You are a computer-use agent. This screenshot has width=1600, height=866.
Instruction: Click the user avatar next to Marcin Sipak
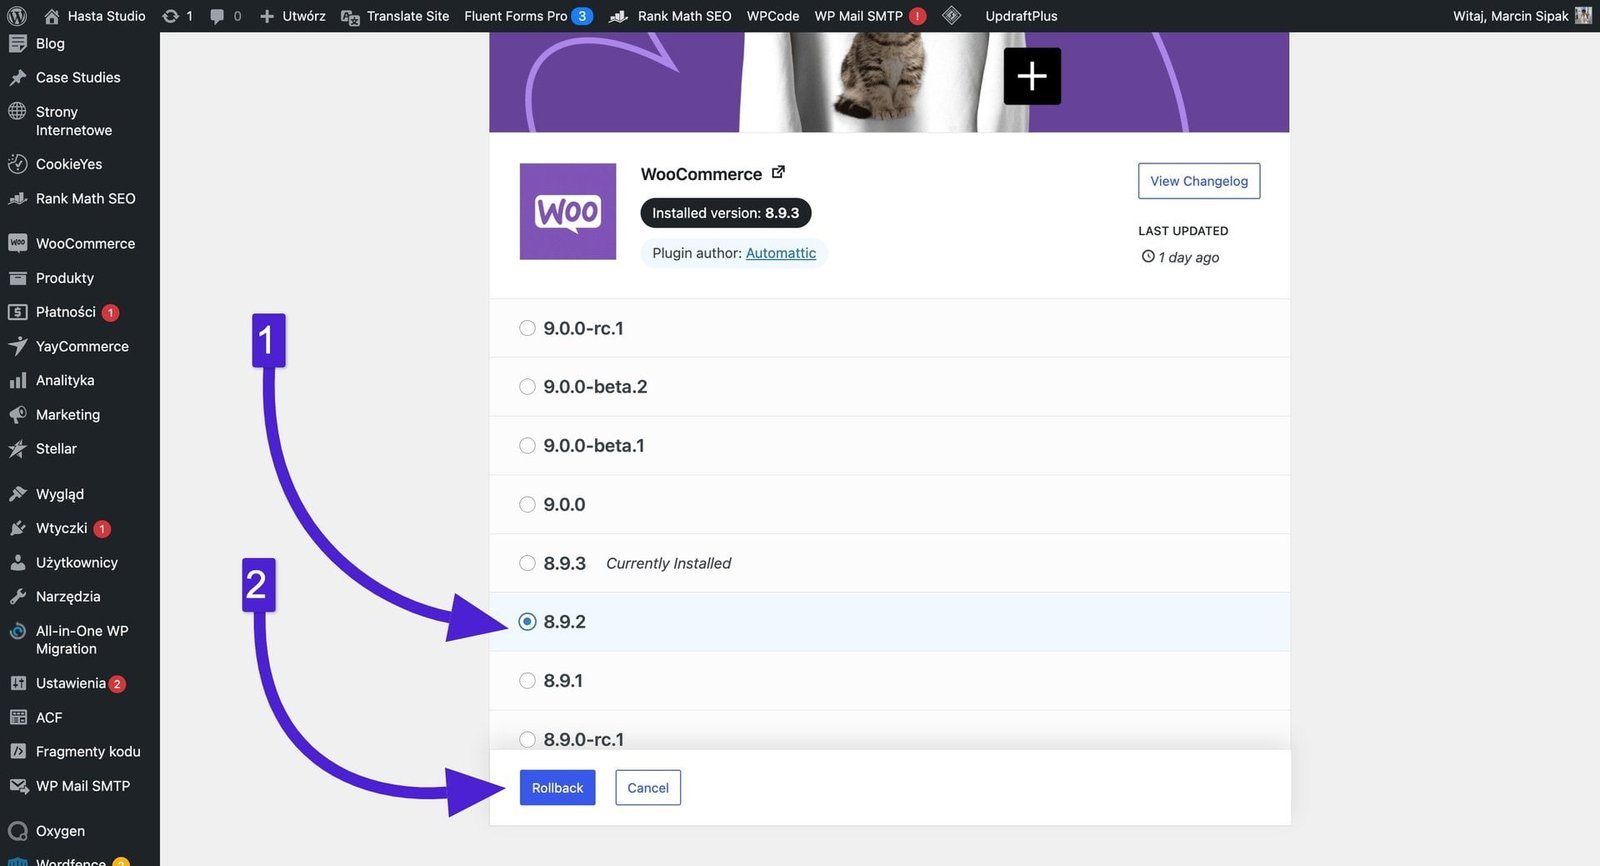1583,16
